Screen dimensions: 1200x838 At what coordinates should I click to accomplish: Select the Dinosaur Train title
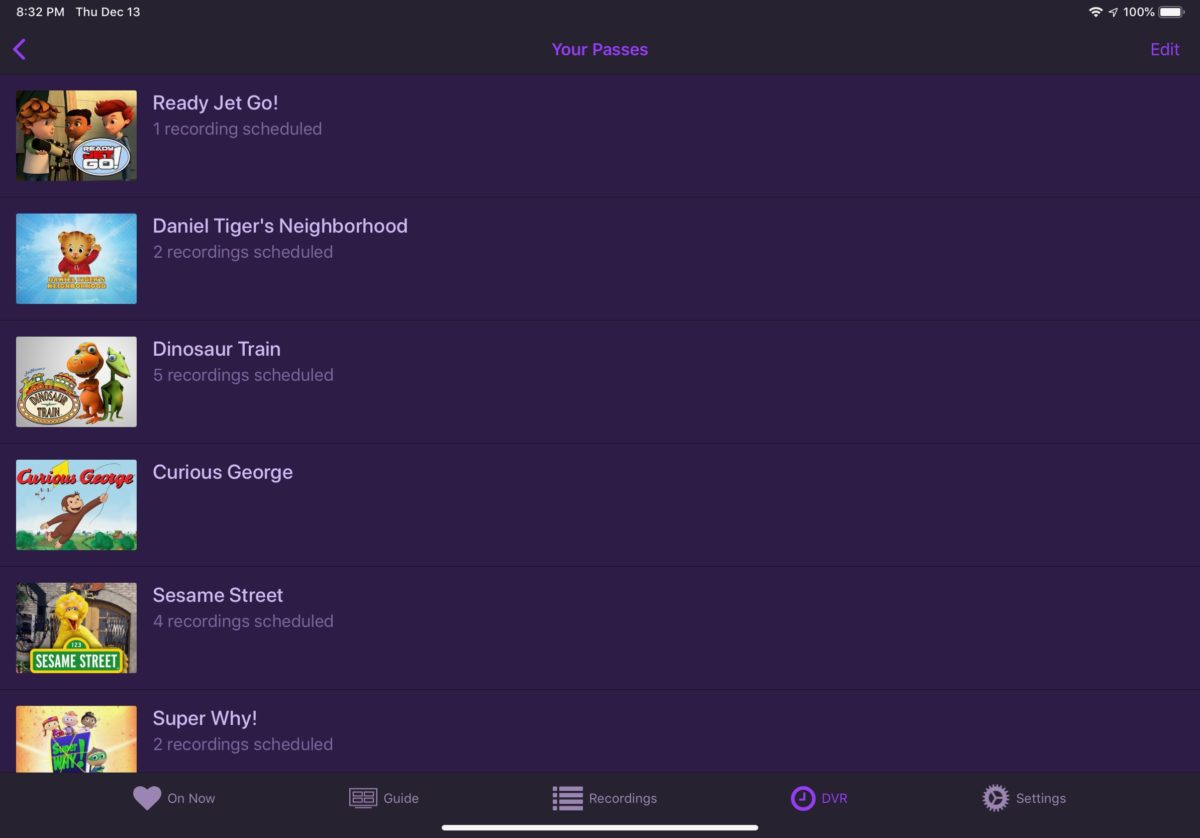[x=217, y=349]
